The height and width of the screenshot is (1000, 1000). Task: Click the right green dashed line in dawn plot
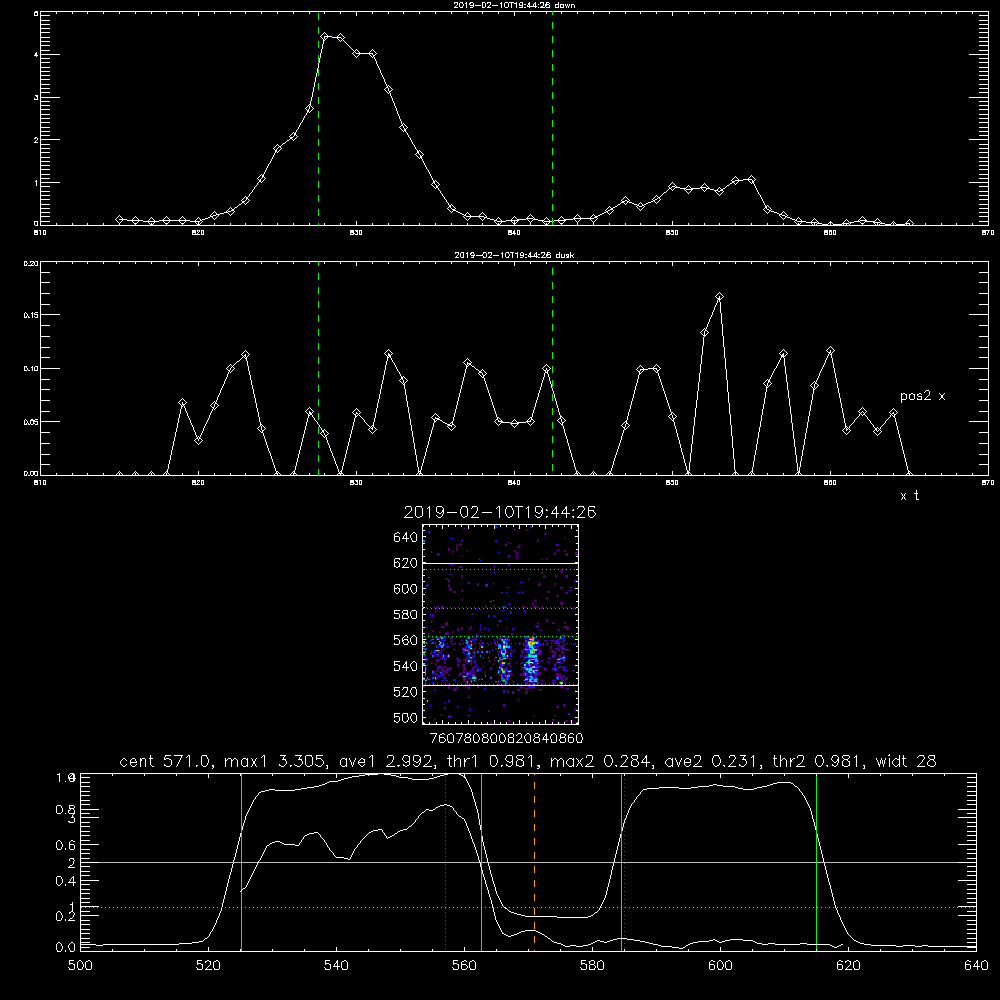point(552,118)
